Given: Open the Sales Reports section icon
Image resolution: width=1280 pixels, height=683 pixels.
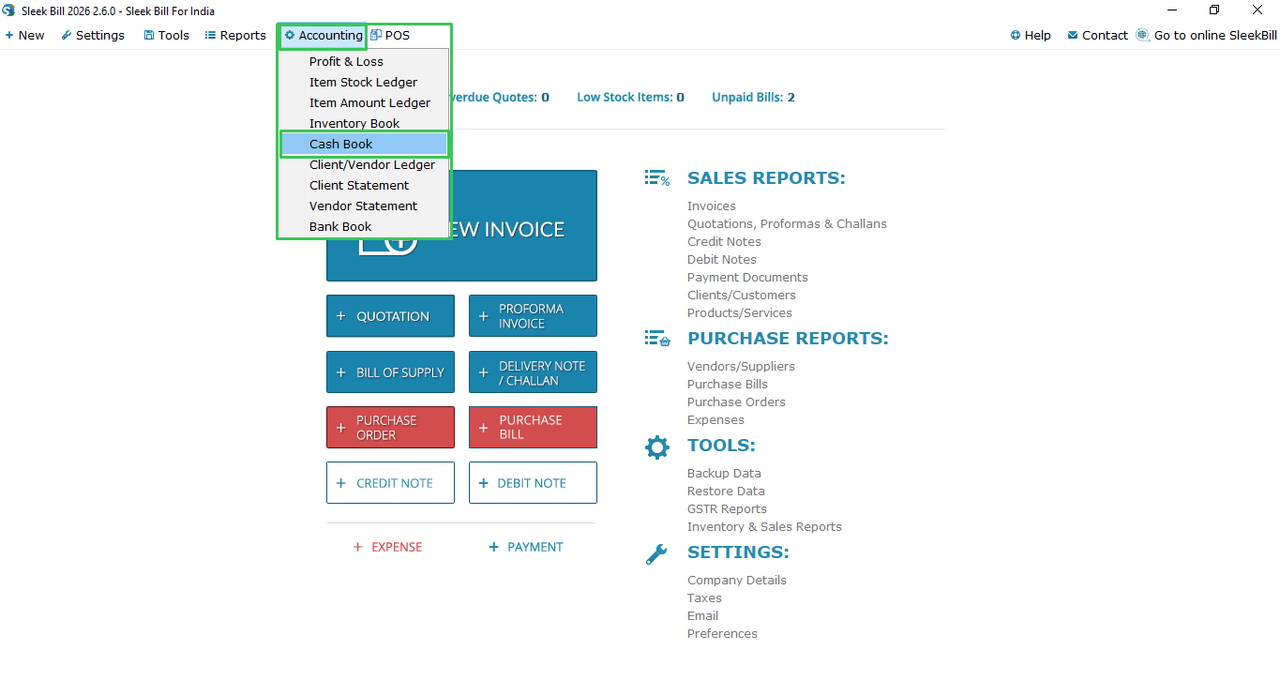Looking at the screenshot, I should pyautogui.click(x=657, y=178).
